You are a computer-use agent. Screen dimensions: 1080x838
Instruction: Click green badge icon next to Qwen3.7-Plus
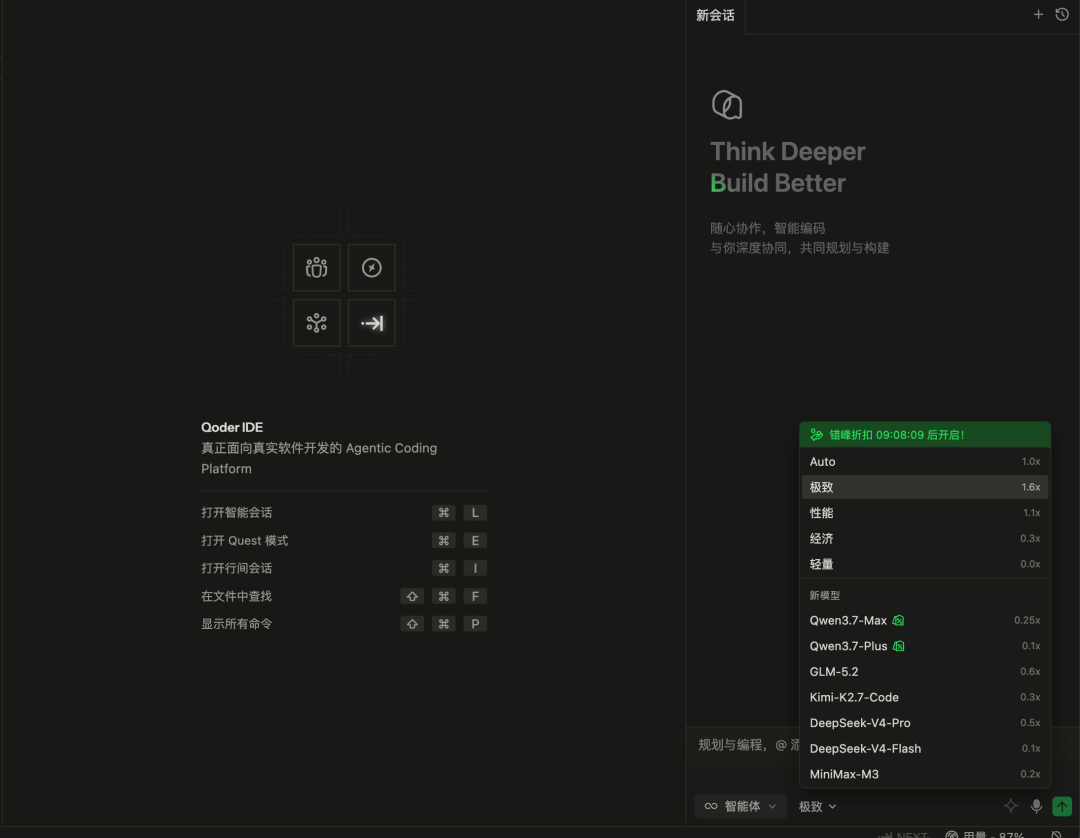tap(898, 646)
